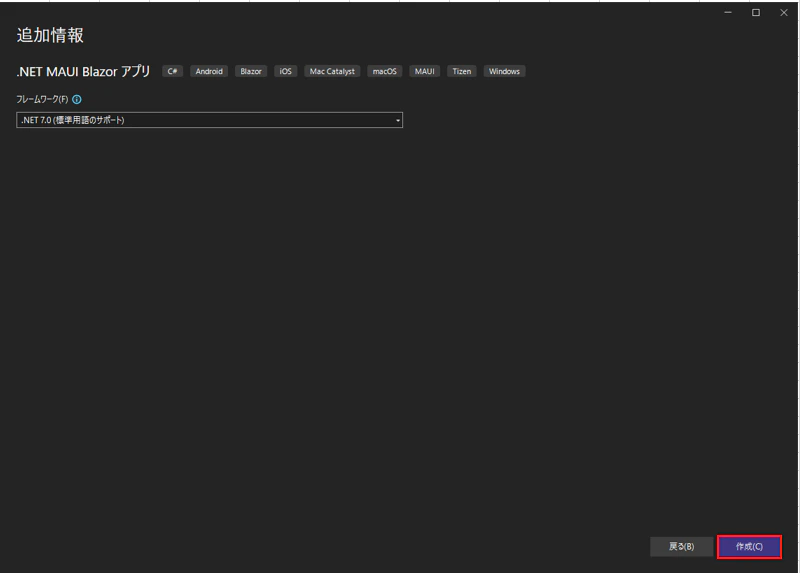
Task: Click the macOS tag
Action: pyautogui.click(x=385, y=71)
